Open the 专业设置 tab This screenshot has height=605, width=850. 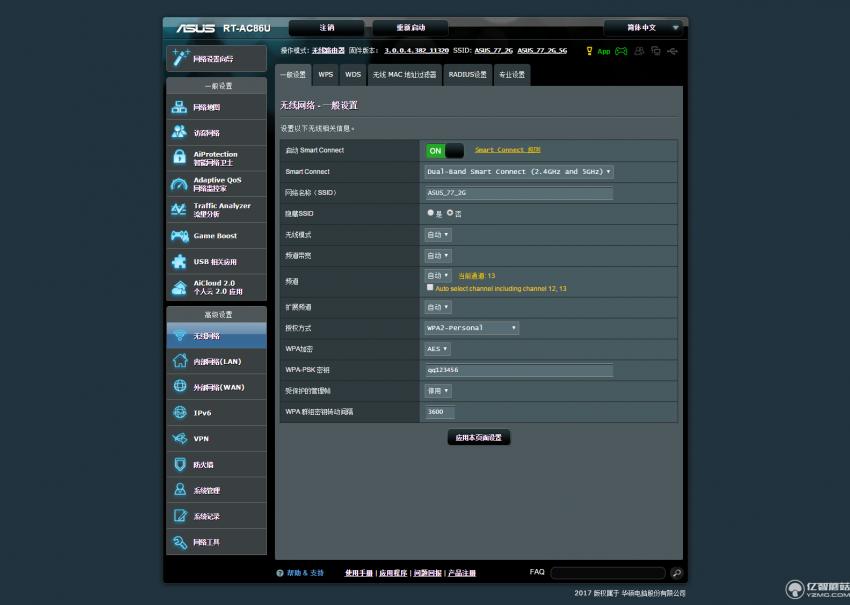[x=511, y=74]
